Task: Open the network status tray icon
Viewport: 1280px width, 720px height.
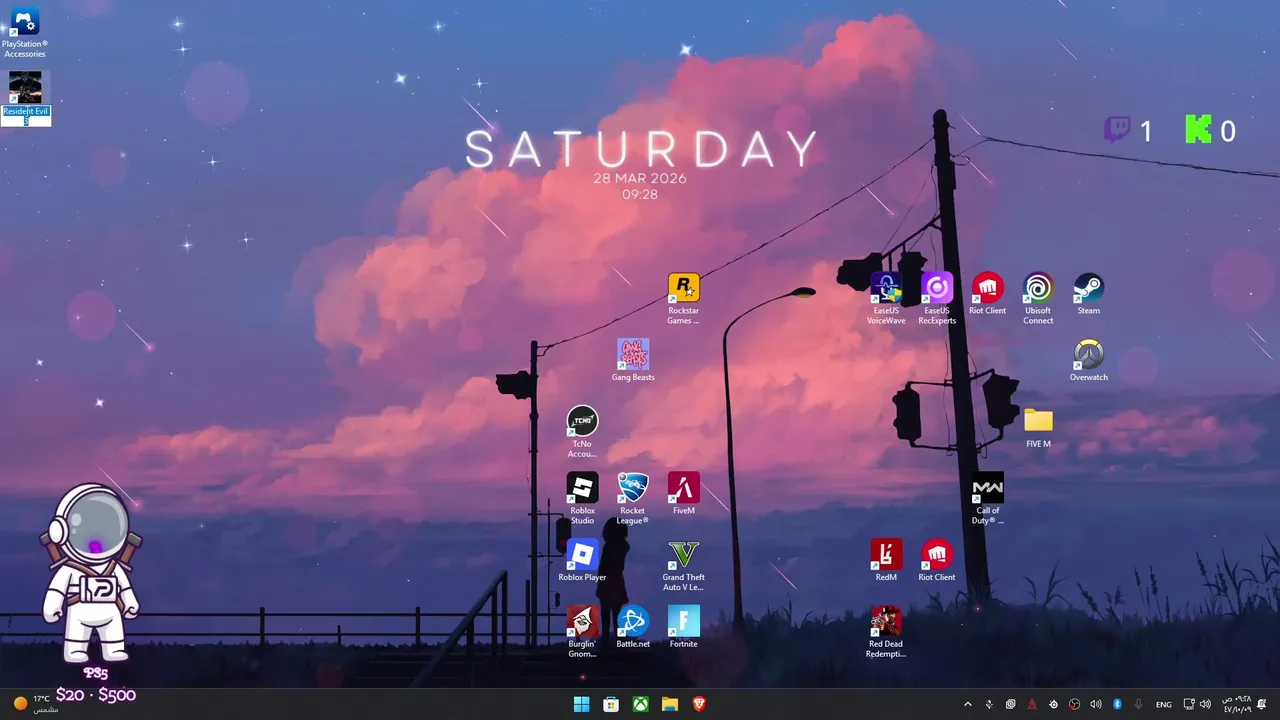Action: pos(1189,704)
